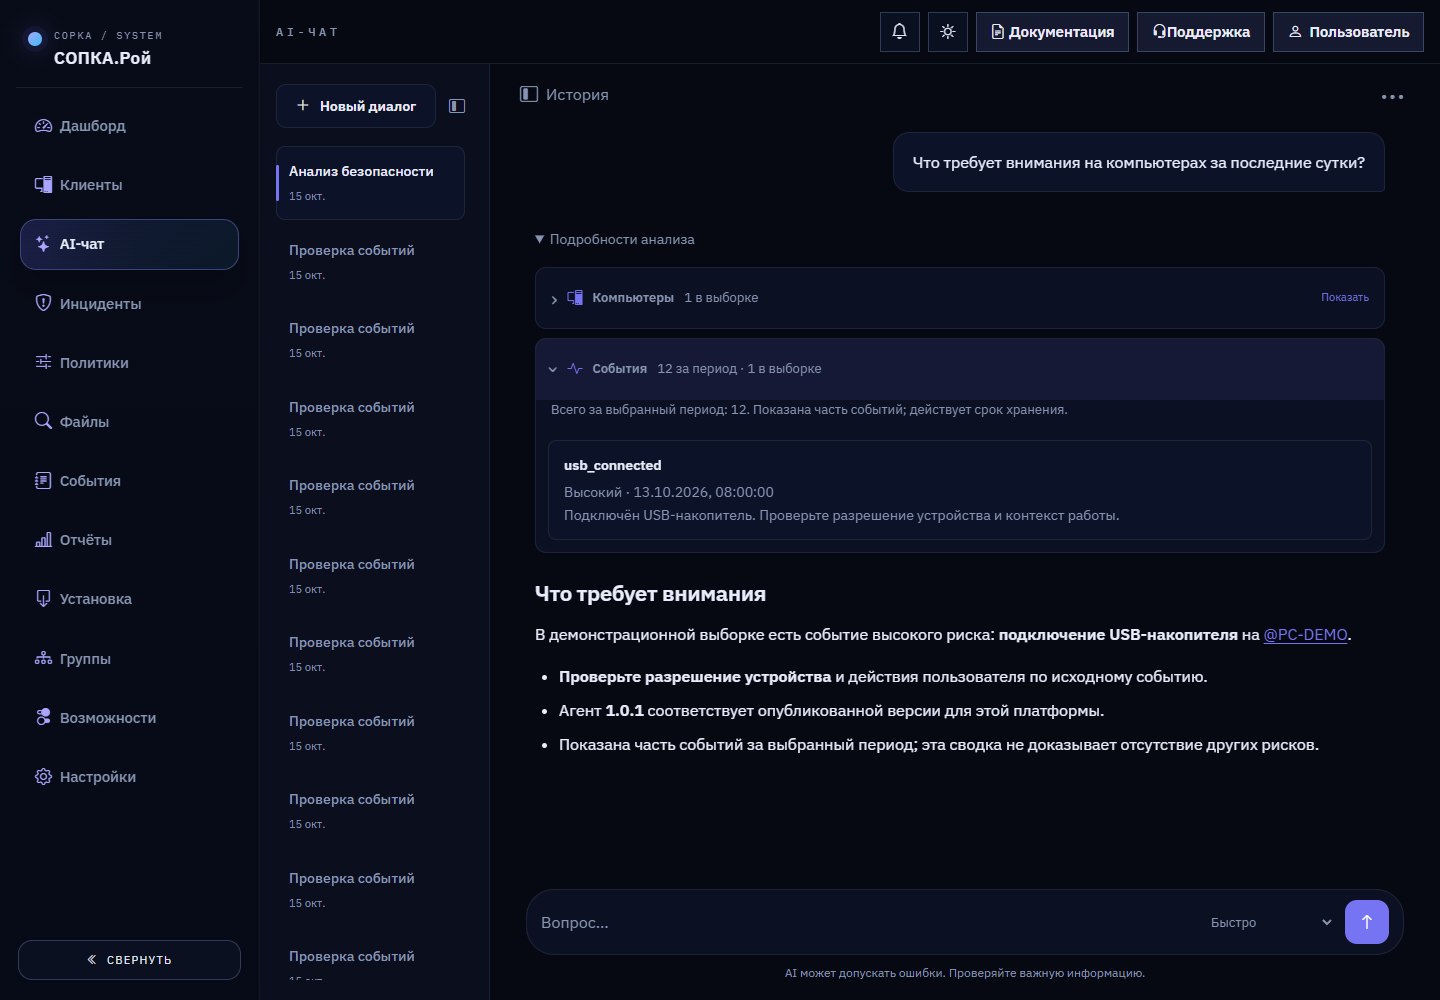Click the Группы hierarchy icon
The image size is (1440, 1000).
[x=43, y=658]
